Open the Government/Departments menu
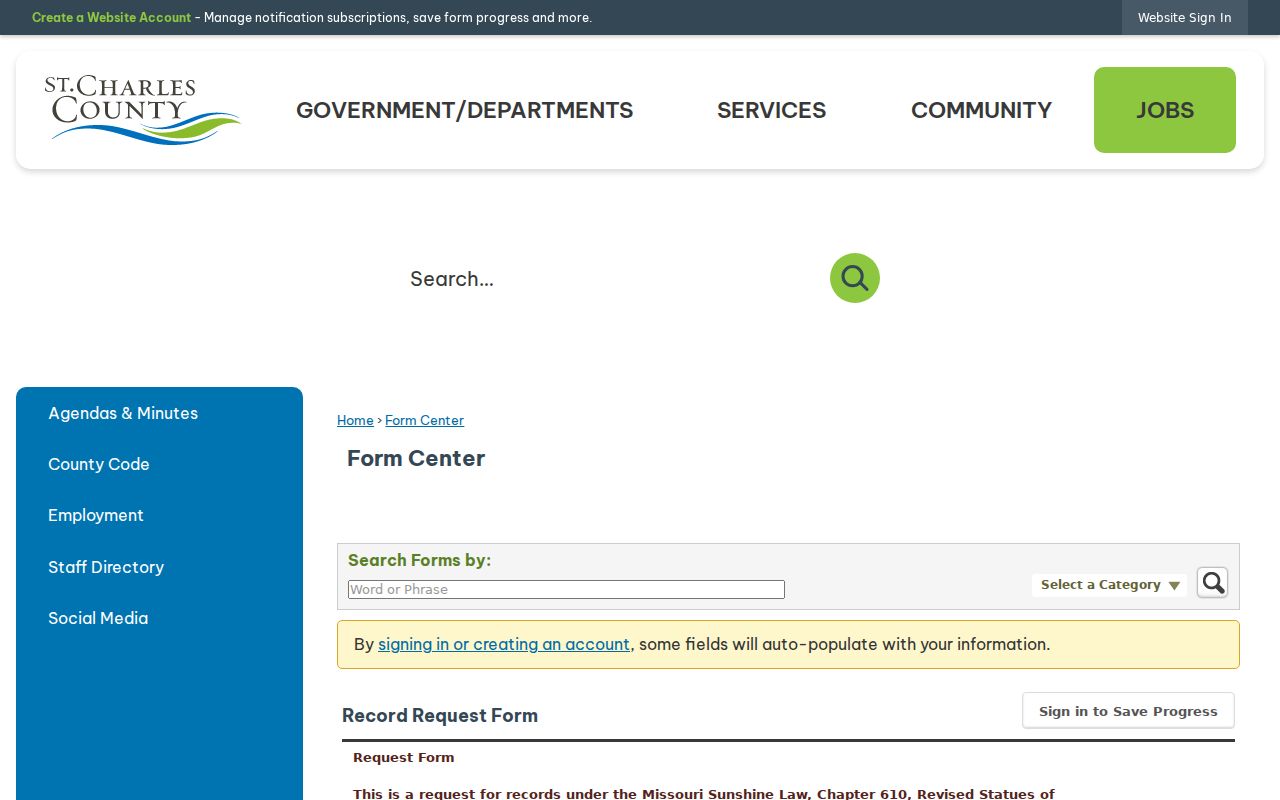This screenshot has height=800, width=1280. 465,110
